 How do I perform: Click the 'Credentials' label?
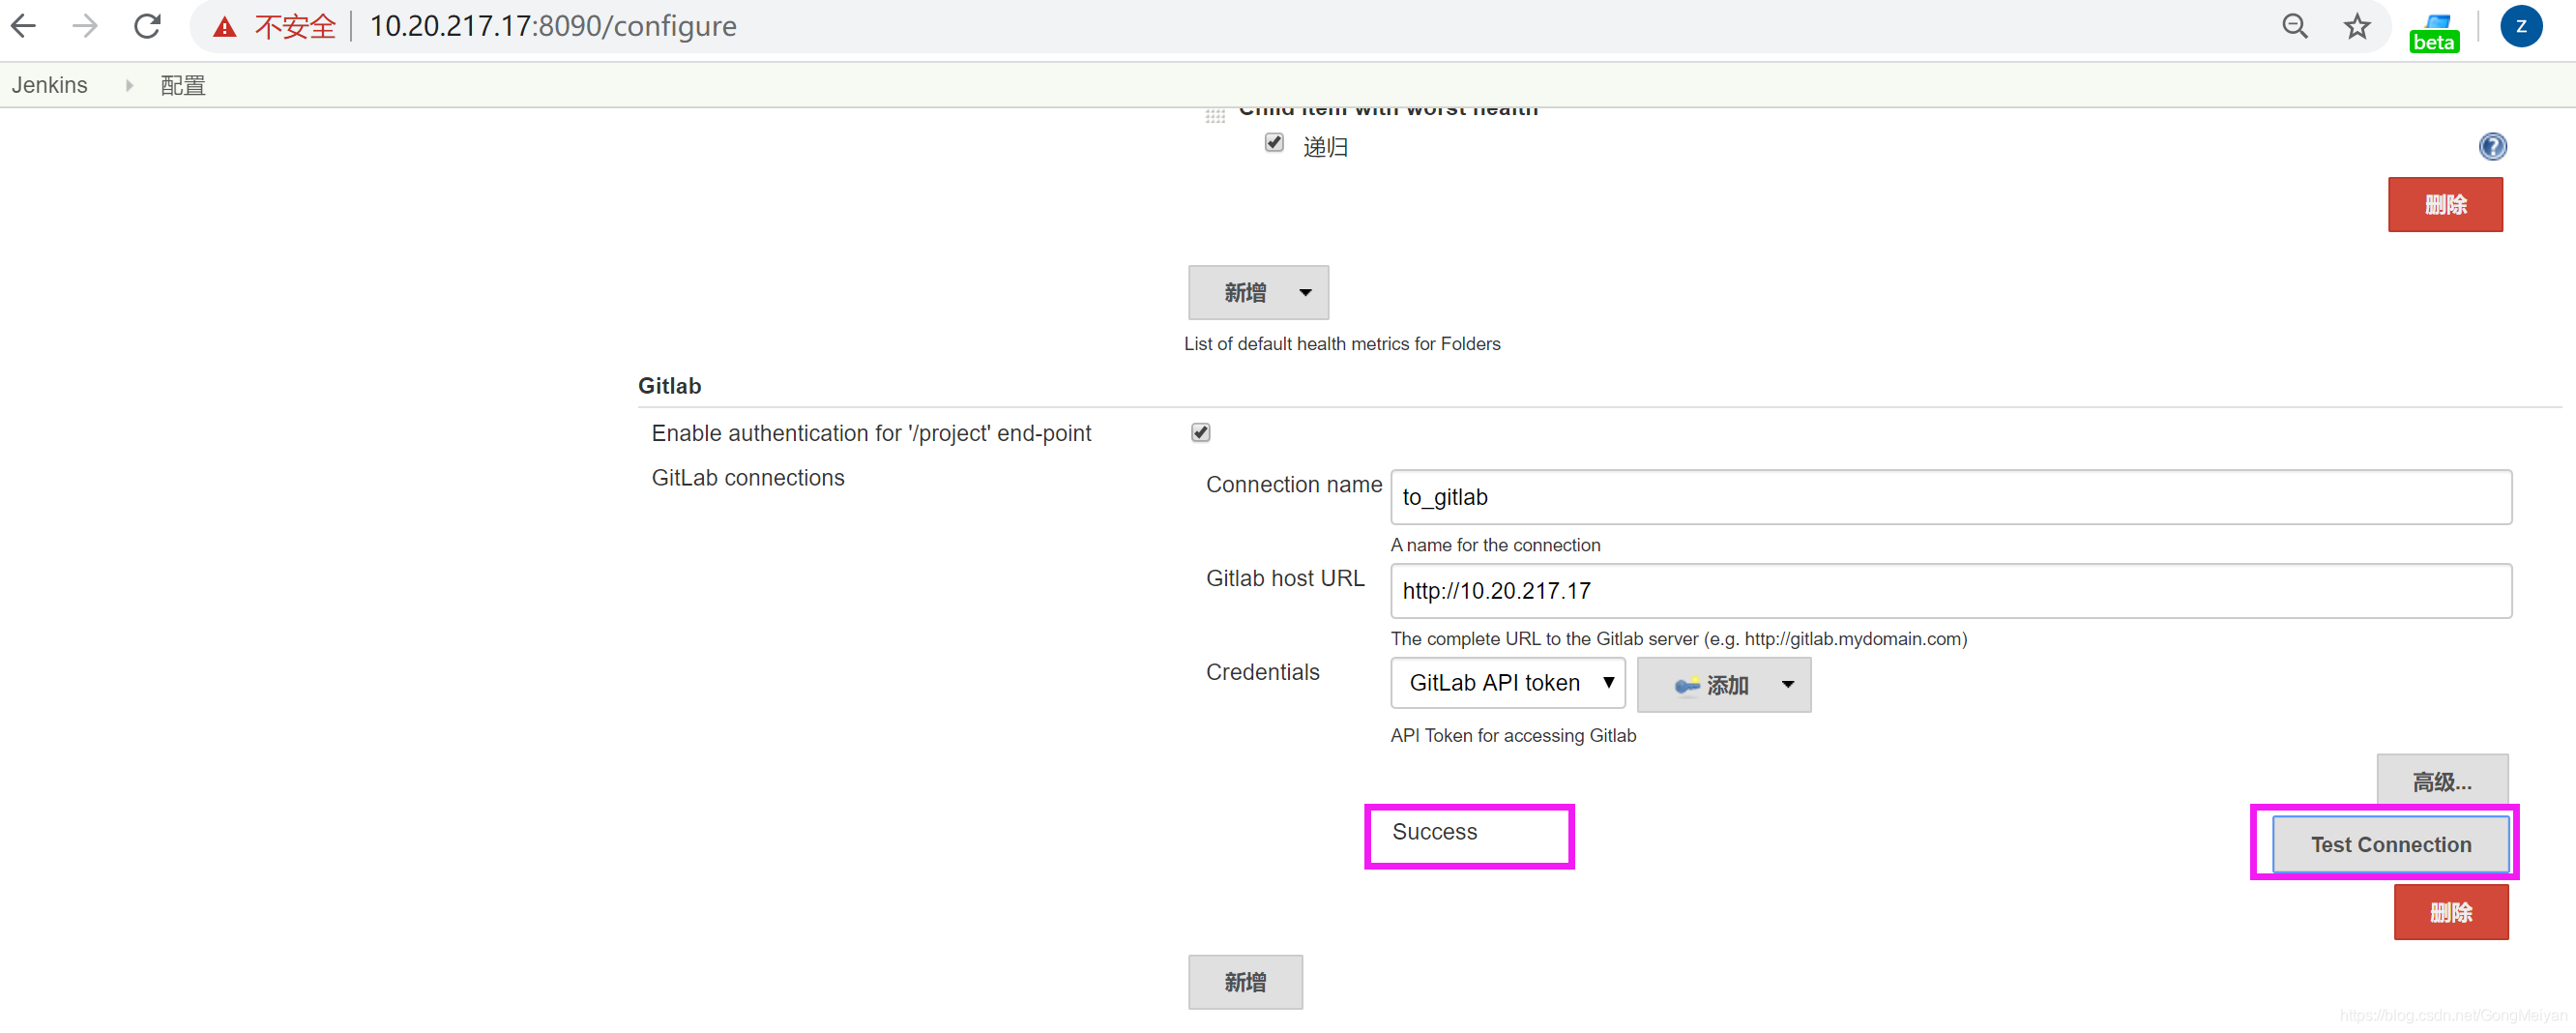pyautogui.click(x=1262, y=672)
